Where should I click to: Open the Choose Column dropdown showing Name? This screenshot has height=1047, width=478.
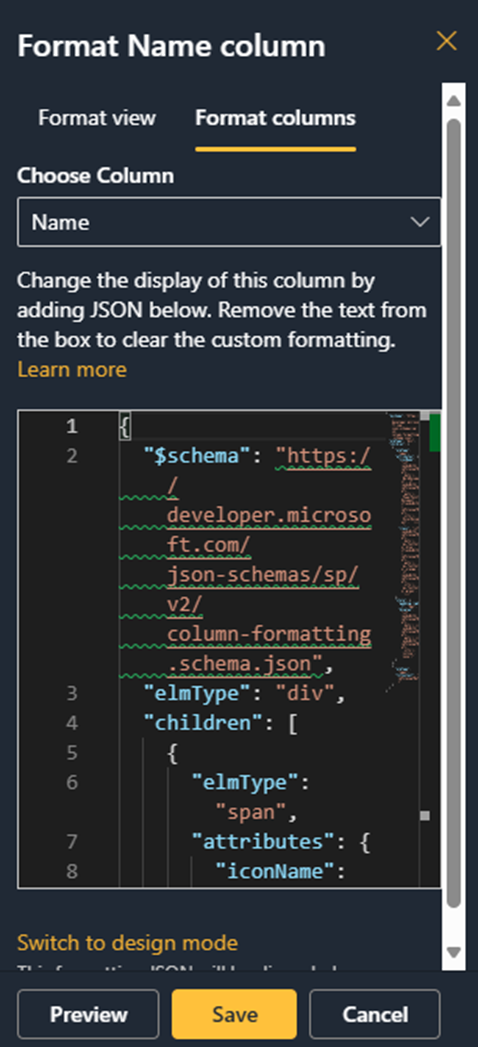click(x=229, y=222)
